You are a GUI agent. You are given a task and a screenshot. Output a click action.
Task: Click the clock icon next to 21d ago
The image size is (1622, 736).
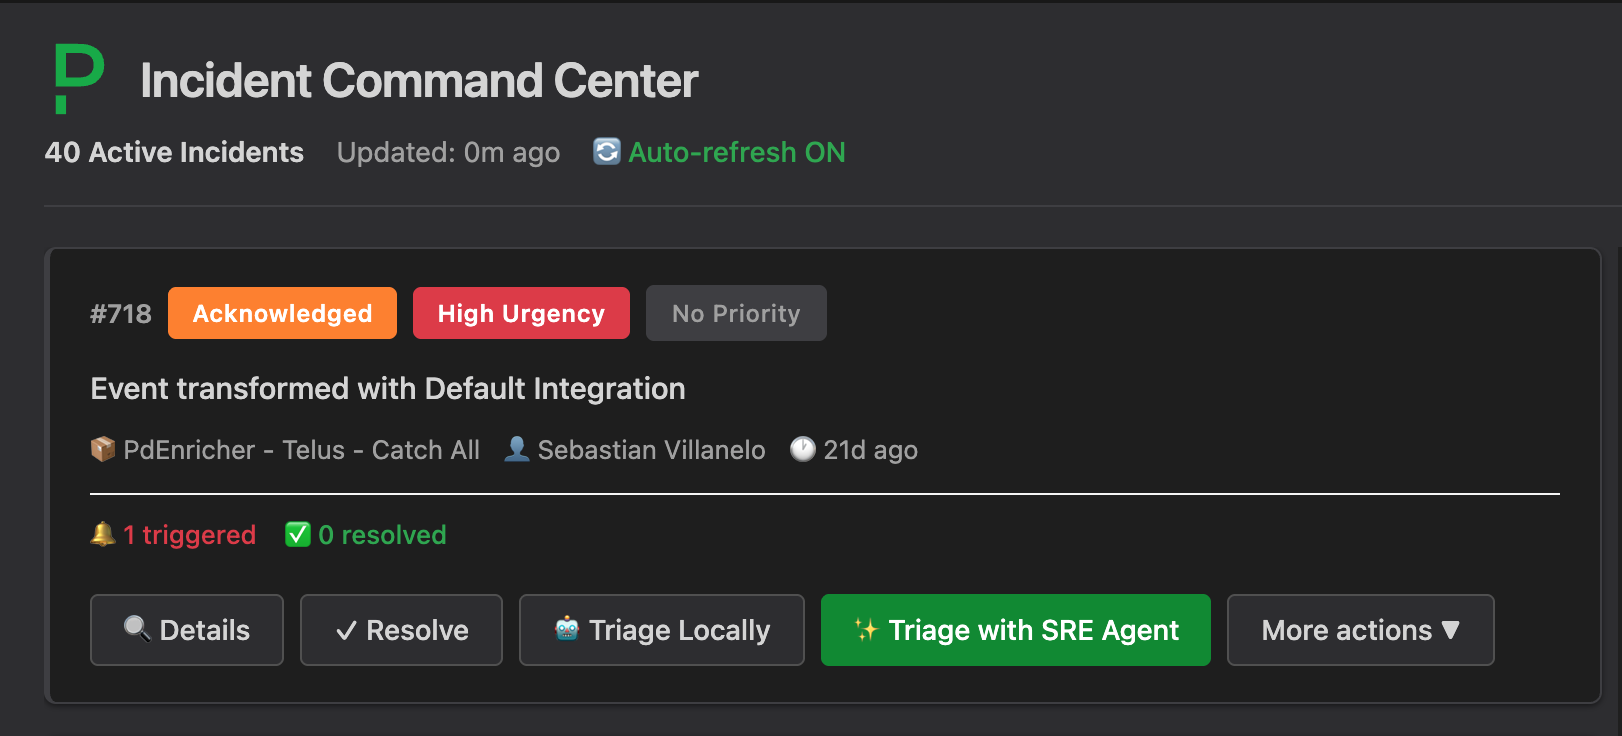pyautogui.click(x=802, y=449)
